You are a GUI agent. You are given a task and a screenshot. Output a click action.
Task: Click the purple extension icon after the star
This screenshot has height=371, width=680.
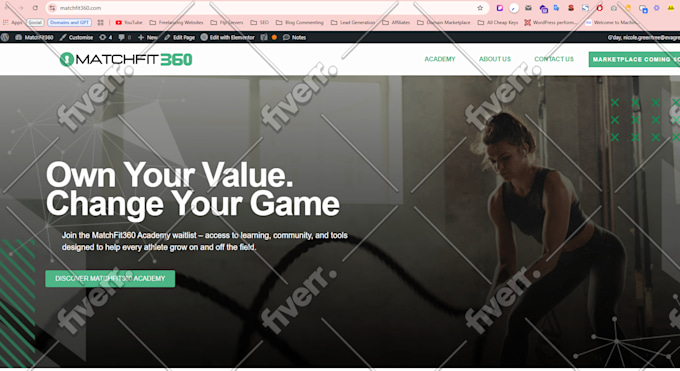click(x=500, y=8)
